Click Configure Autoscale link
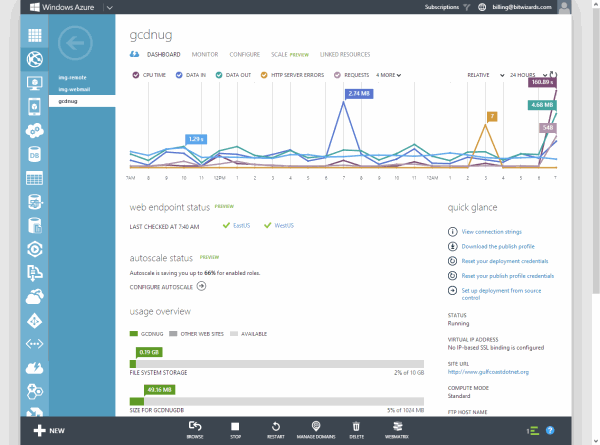The image size is (600, 445). 168,287
